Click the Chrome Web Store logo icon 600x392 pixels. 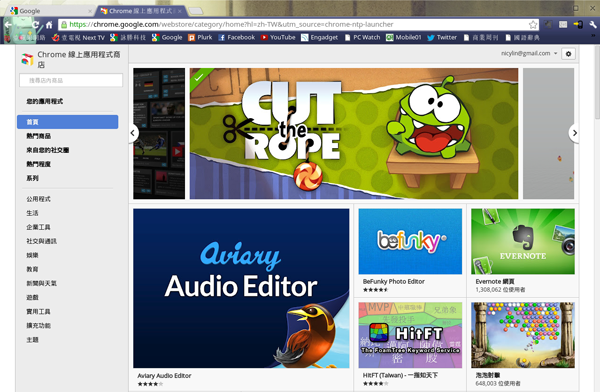pos(27,59)
